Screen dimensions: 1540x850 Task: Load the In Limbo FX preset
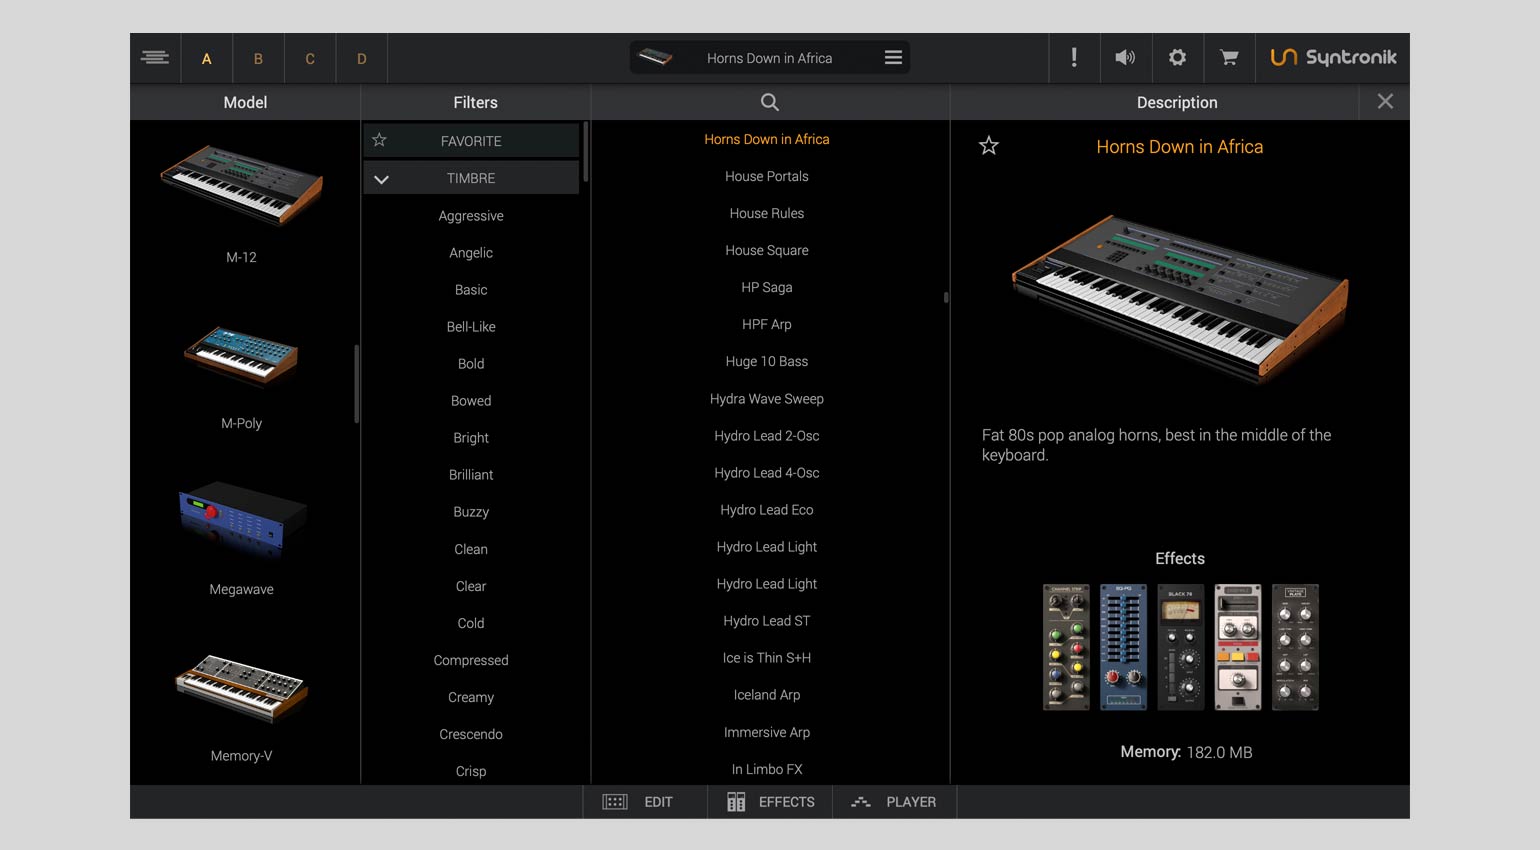coord(767,769)
